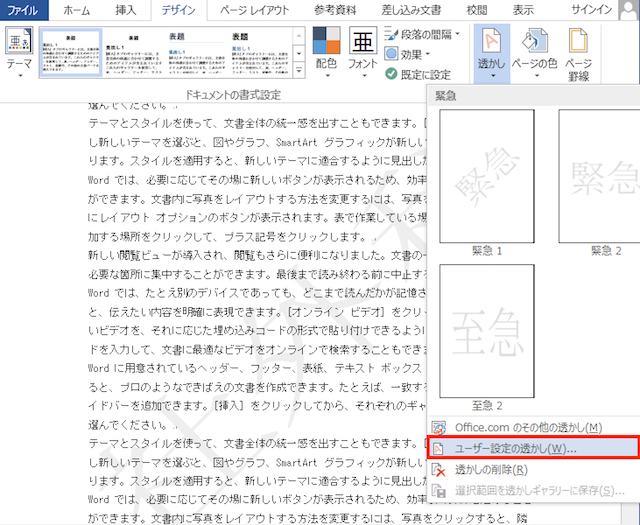Expand the ページの色 dropdown arrow
This screenshot has height=525, width=640.
pyautogui.click(x=537, y=76)
